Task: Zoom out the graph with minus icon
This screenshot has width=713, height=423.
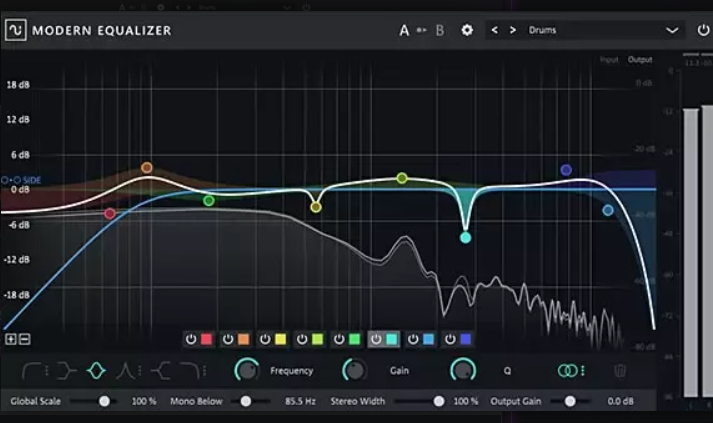Action: pos(25,339)
